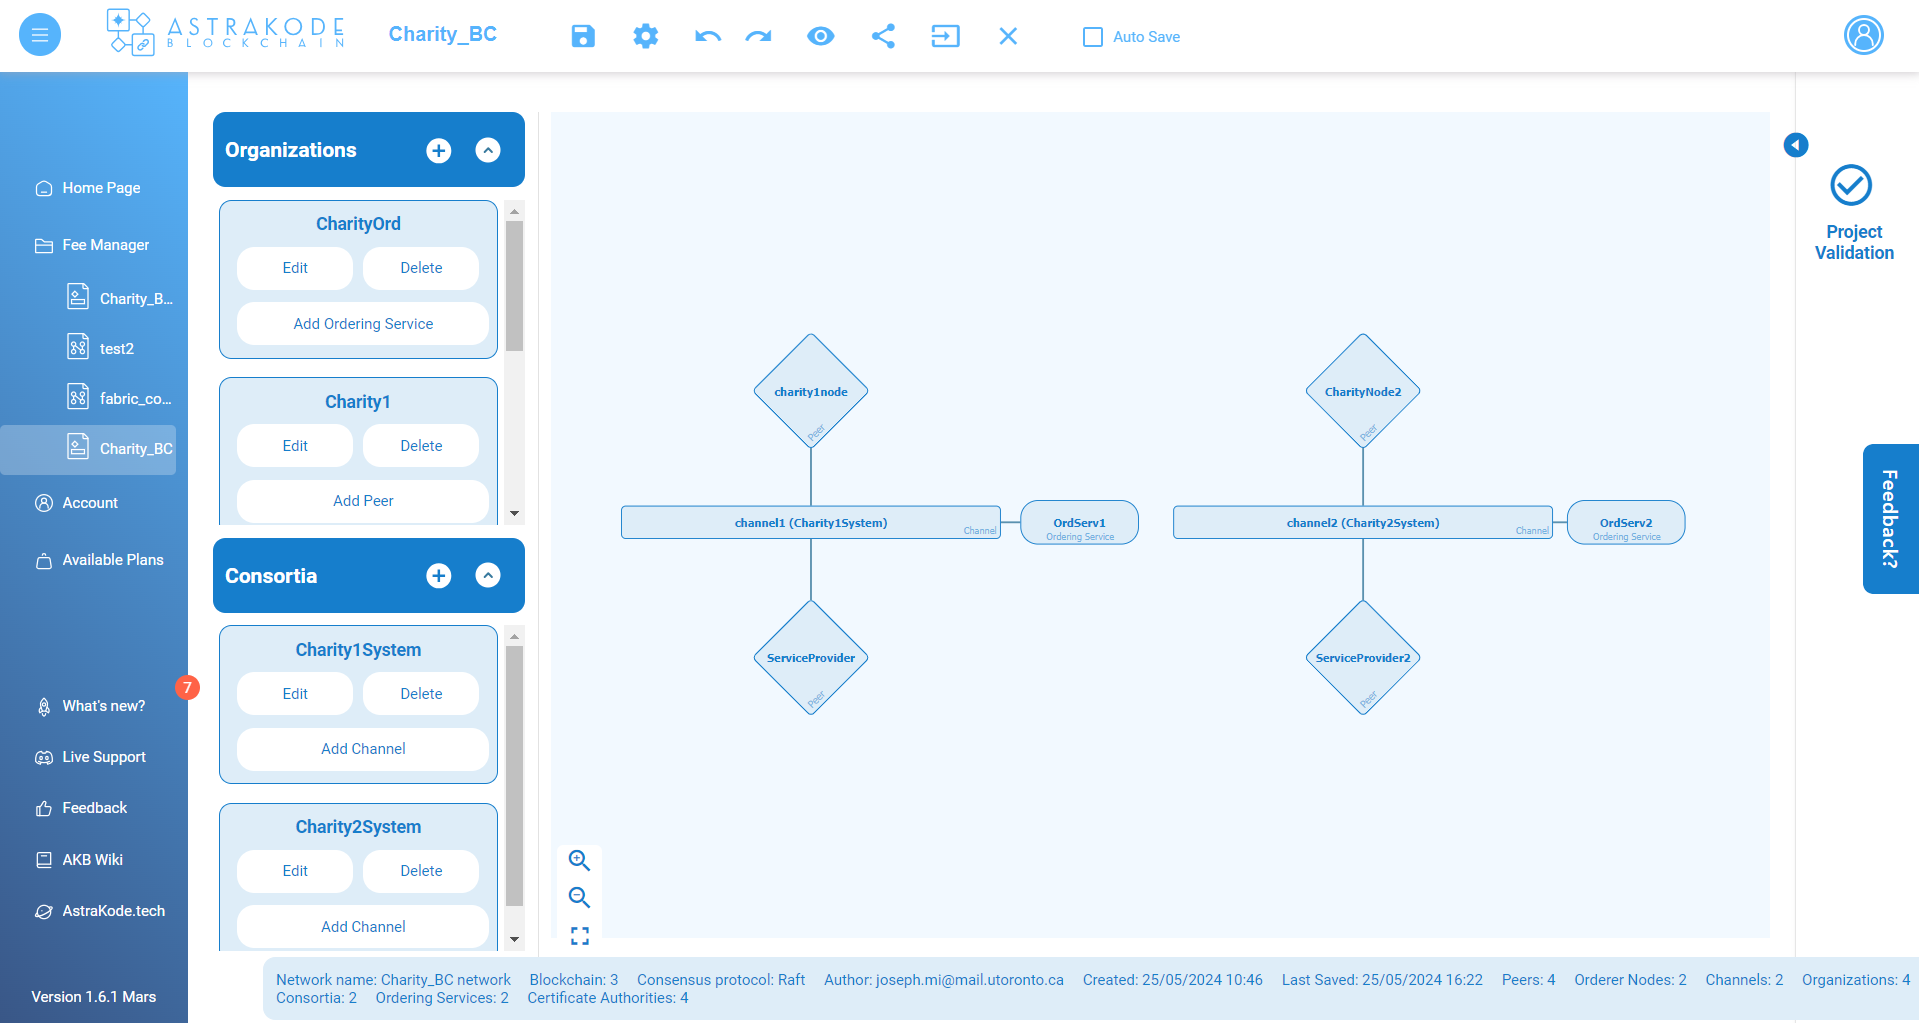
Task: Select the Charity_BC project file
Action: click(88, 449)
